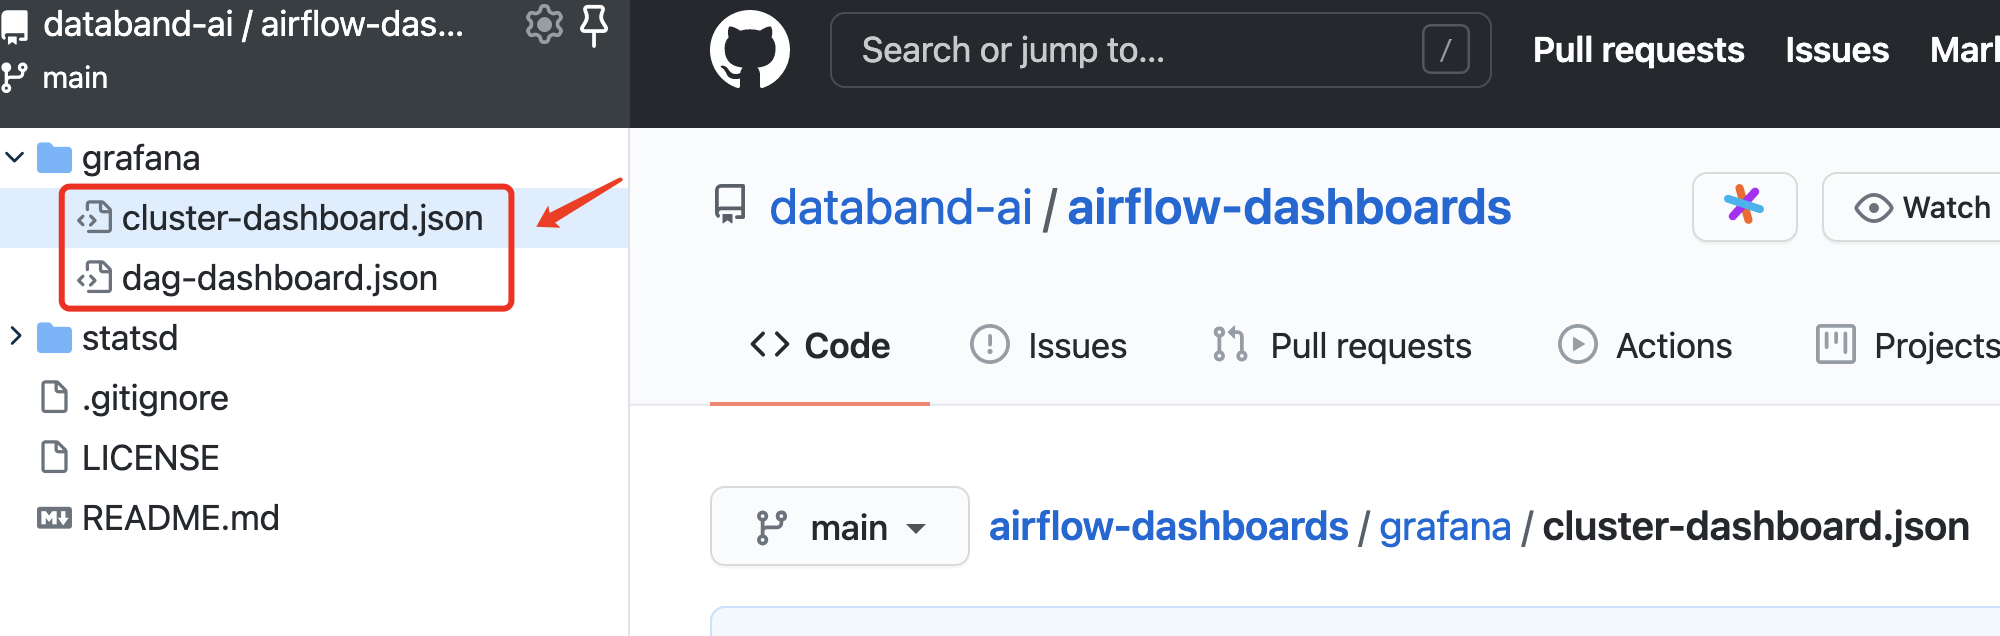The height and width of the screenshot is (636, 2000).
Task: Navigate to the grafana breadcrumb link
Action: tap(1445, 526)
